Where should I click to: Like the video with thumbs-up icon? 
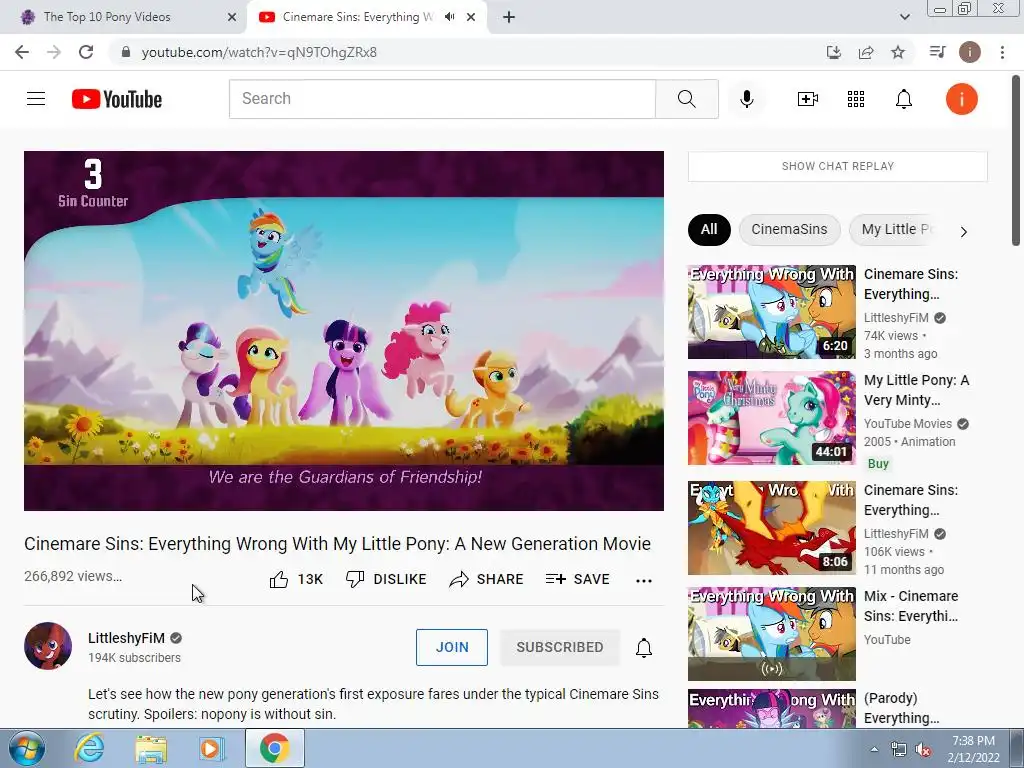(279, 579)
